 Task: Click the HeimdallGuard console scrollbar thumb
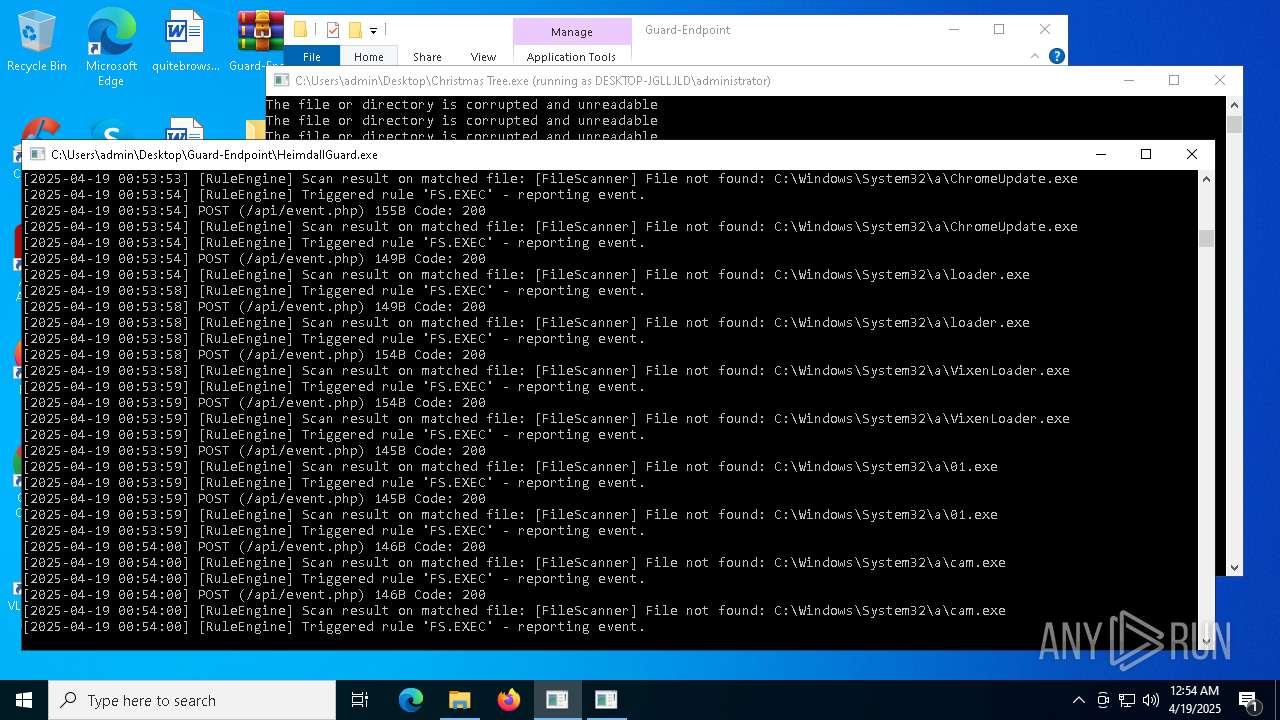[x=1206, y=238]
